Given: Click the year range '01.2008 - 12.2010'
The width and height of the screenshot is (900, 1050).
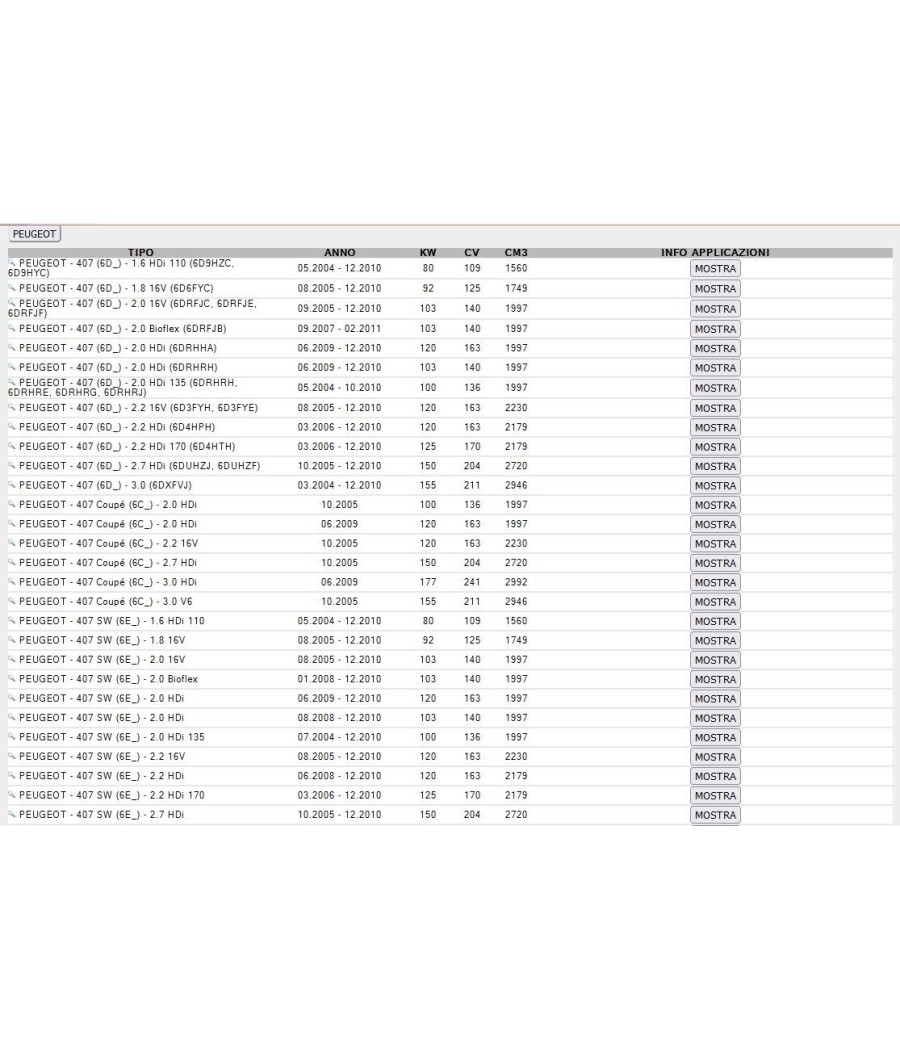Looking at the screenshot, I should tap(340, 679).
